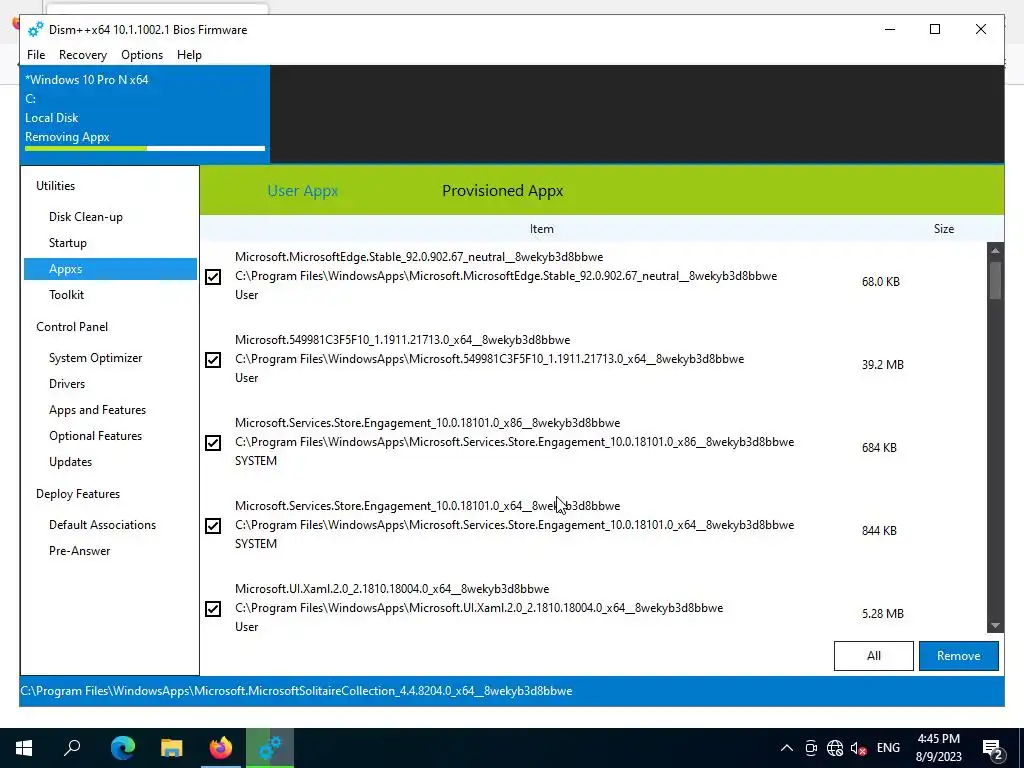The width and height of the screenshot is (1024, 768).
Task: Open the Recovery menu
Action: tap(82, 55)
